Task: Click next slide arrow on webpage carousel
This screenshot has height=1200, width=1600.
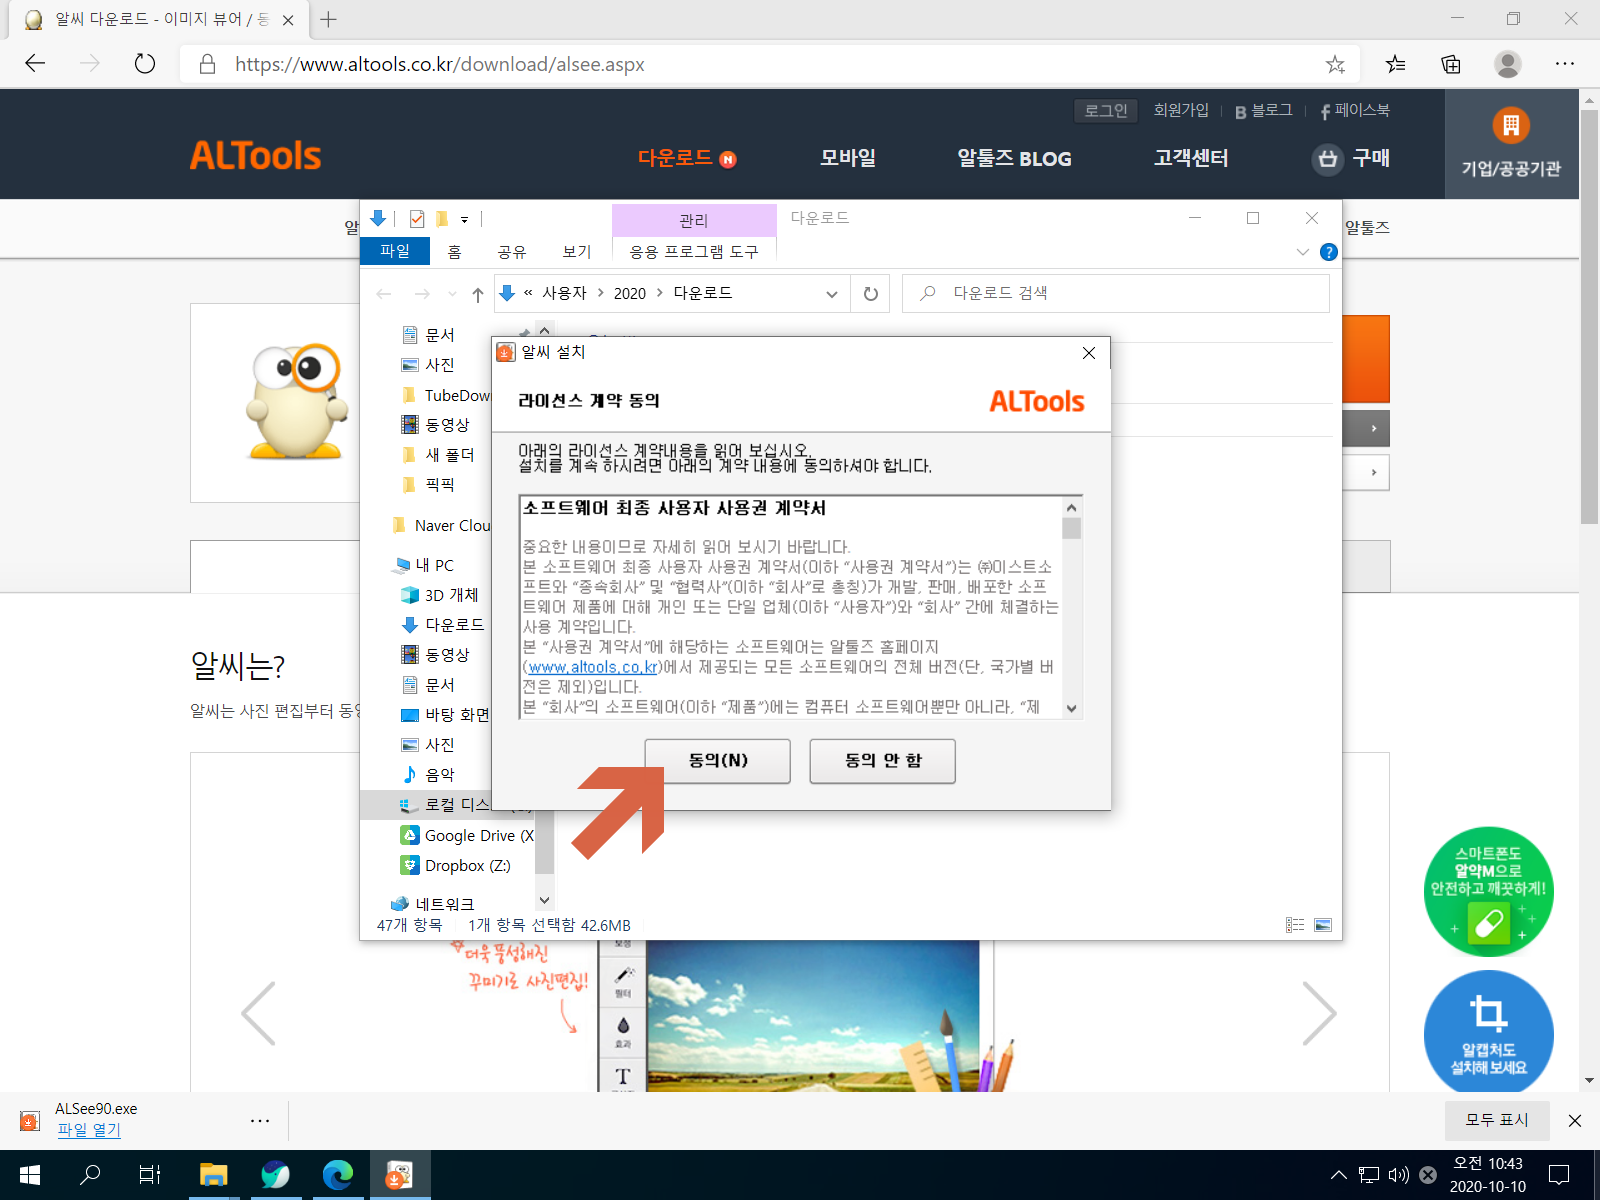Action: tap(1319, 1013)
